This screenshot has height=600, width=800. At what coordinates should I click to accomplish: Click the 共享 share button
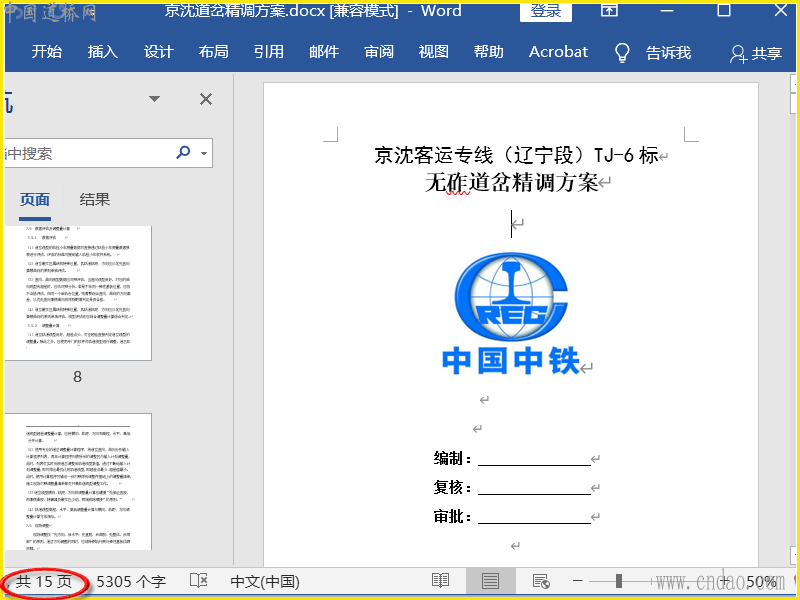(756, 53)
